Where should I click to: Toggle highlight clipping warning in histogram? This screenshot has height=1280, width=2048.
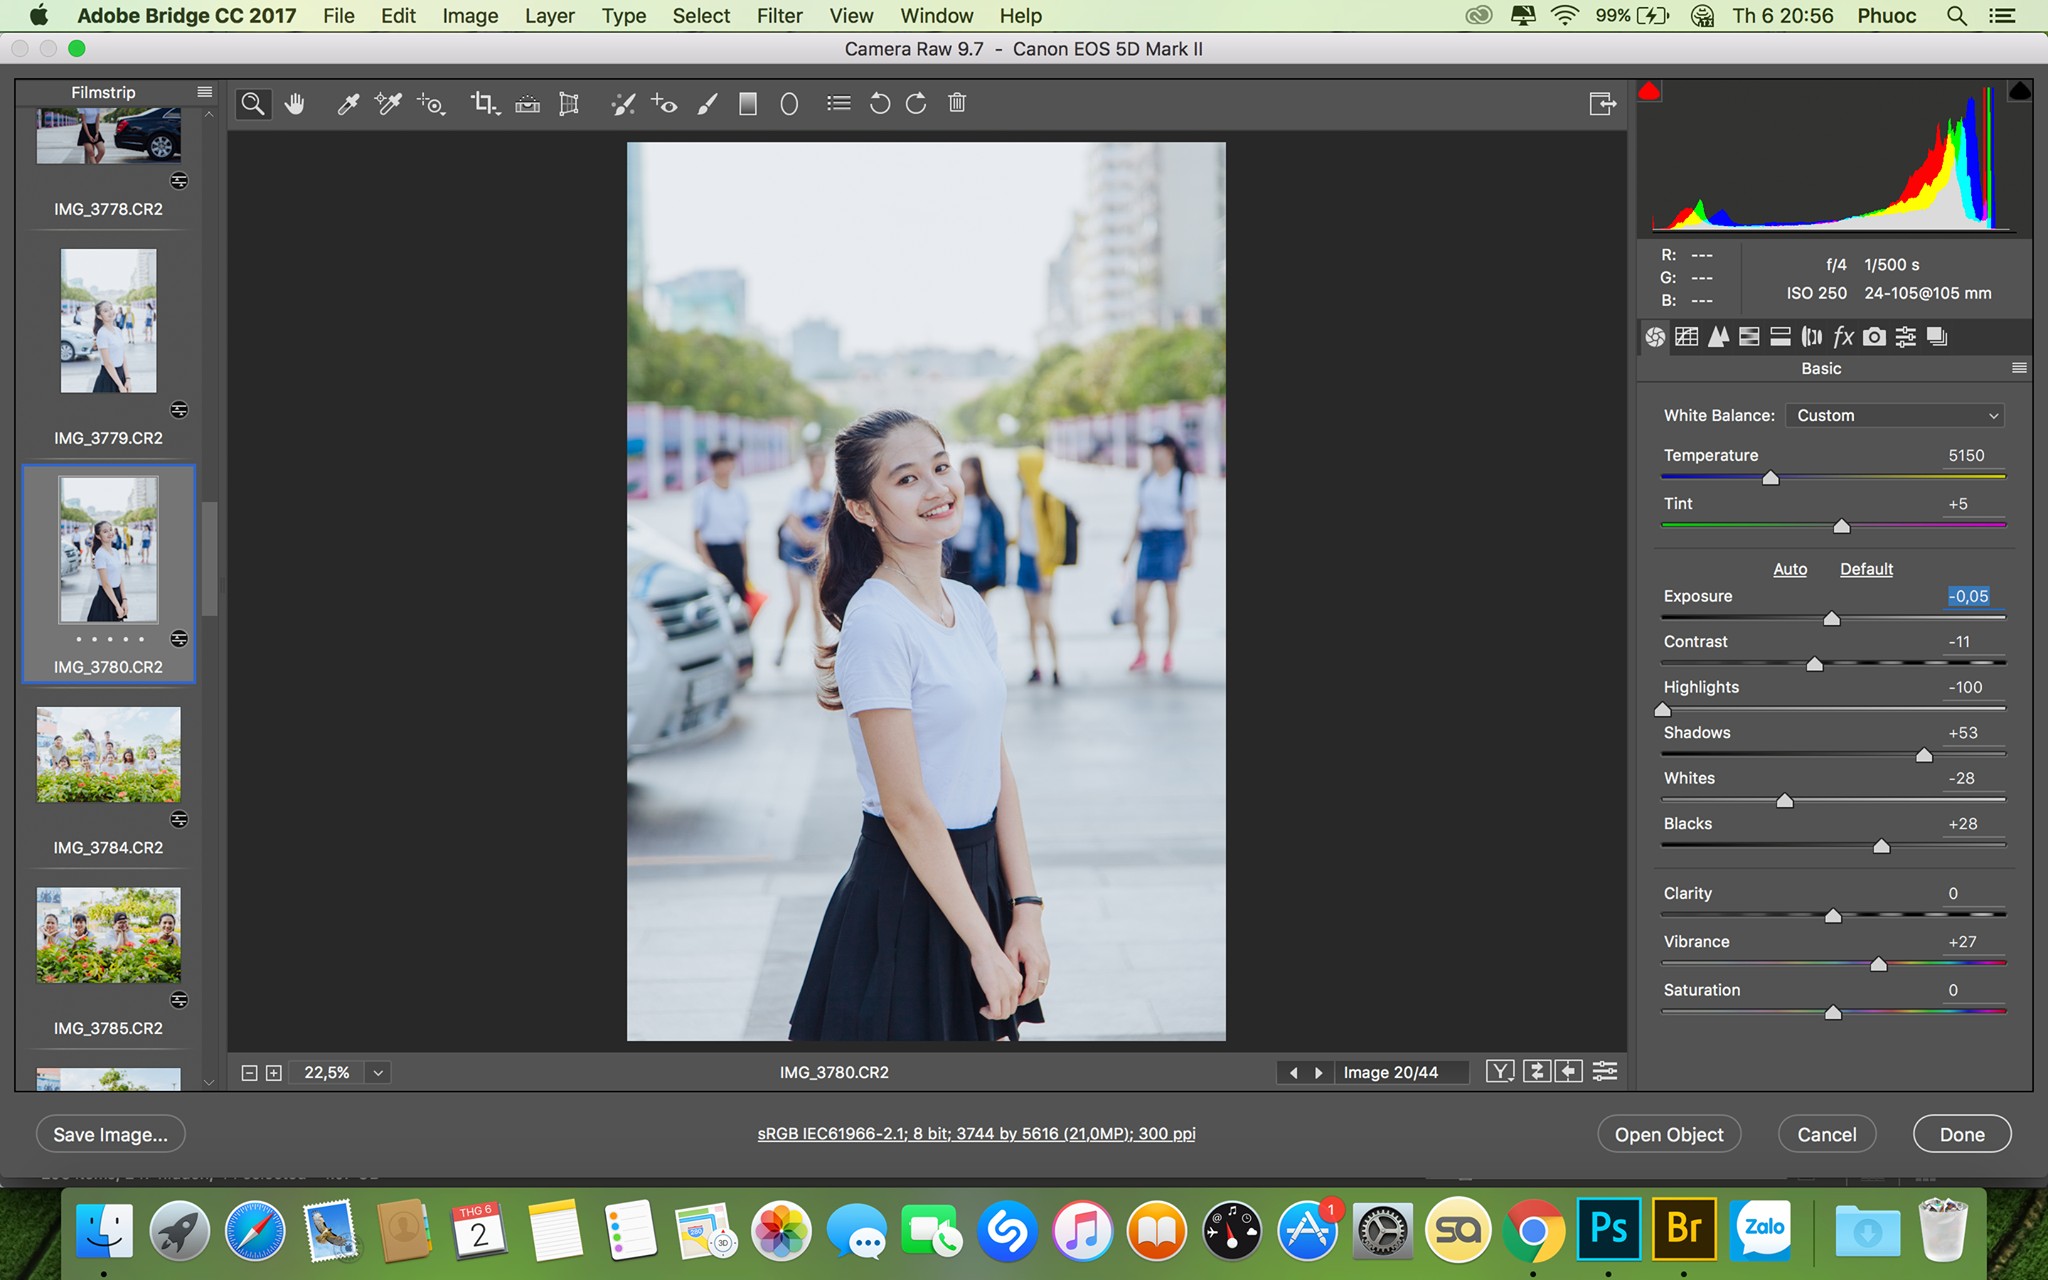click(2019, 92)
